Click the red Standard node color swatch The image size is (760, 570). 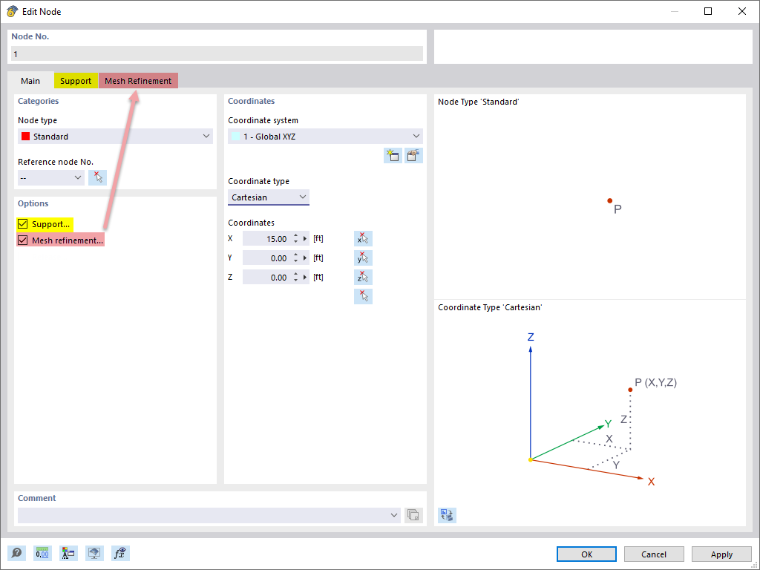(x=26, y=136)
